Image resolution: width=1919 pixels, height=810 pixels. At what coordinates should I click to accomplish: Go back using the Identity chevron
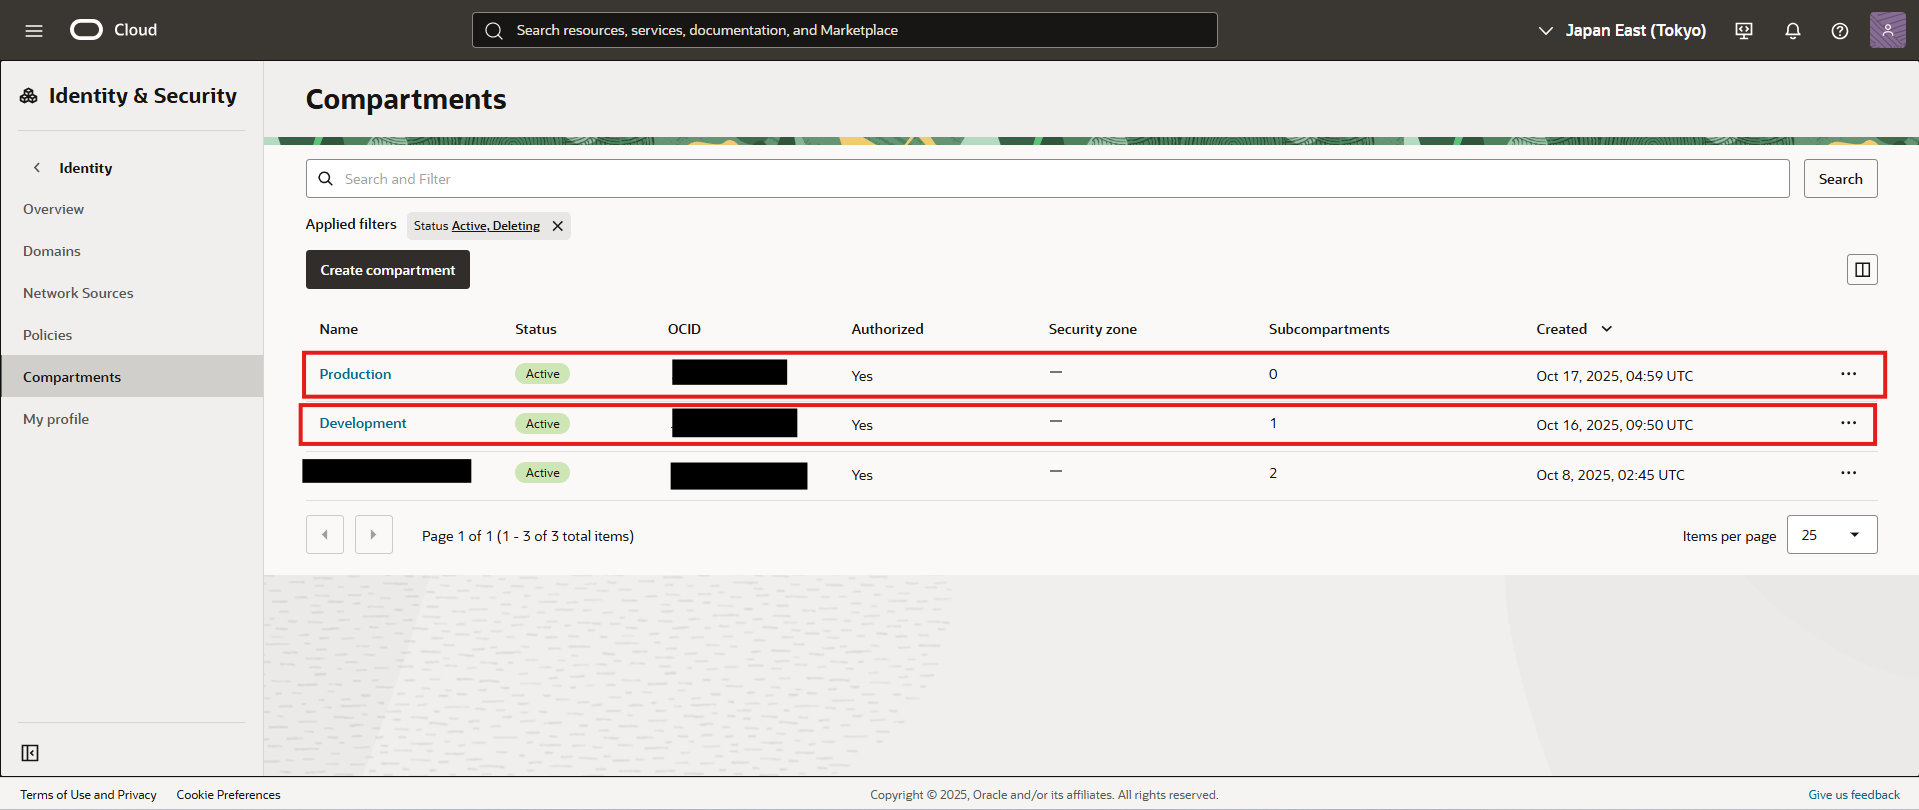(x=37, y=168)
